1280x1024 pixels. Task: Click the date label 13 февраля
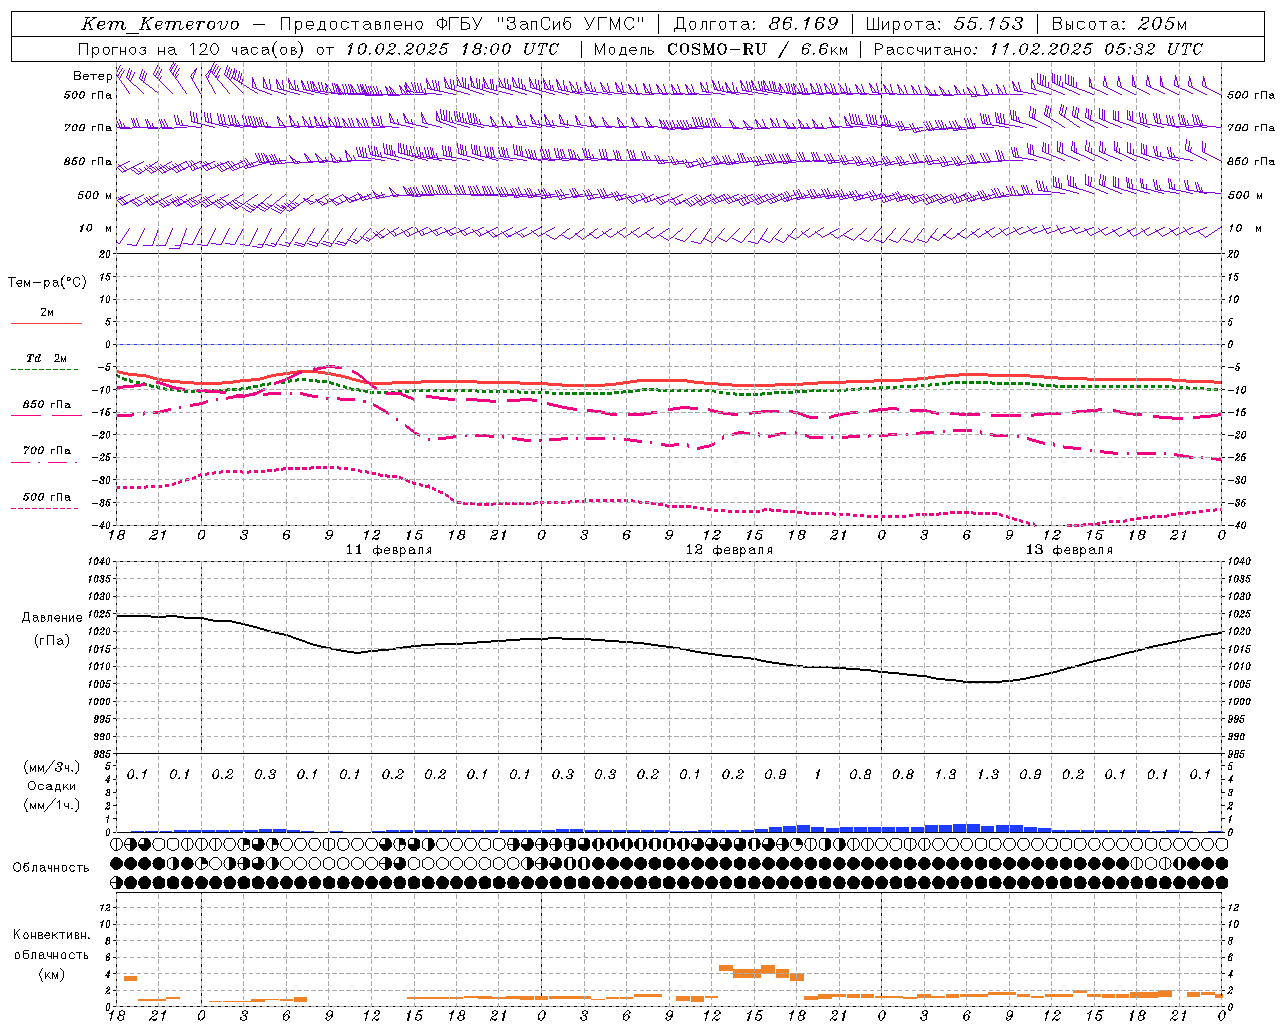pyautogui.click(x=1069, y=550)
